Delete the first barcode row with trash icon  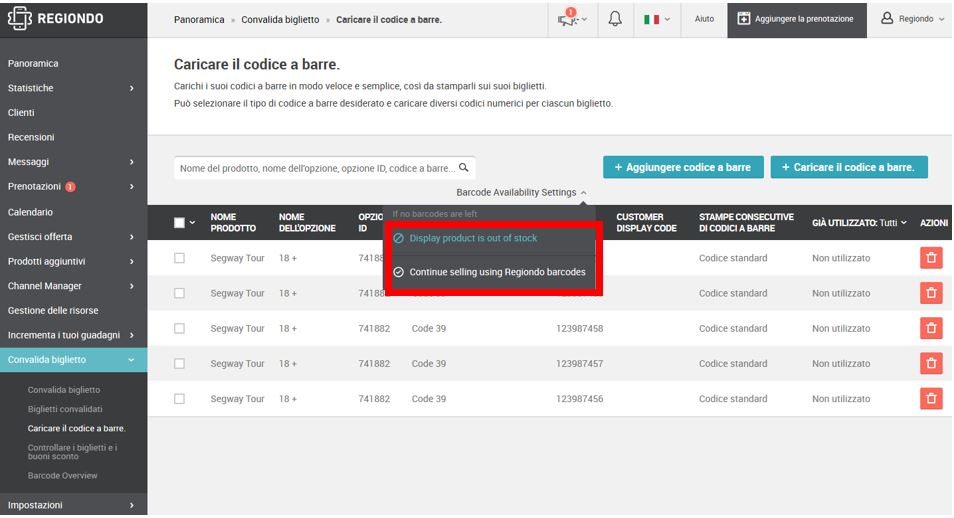pos(931,258)
